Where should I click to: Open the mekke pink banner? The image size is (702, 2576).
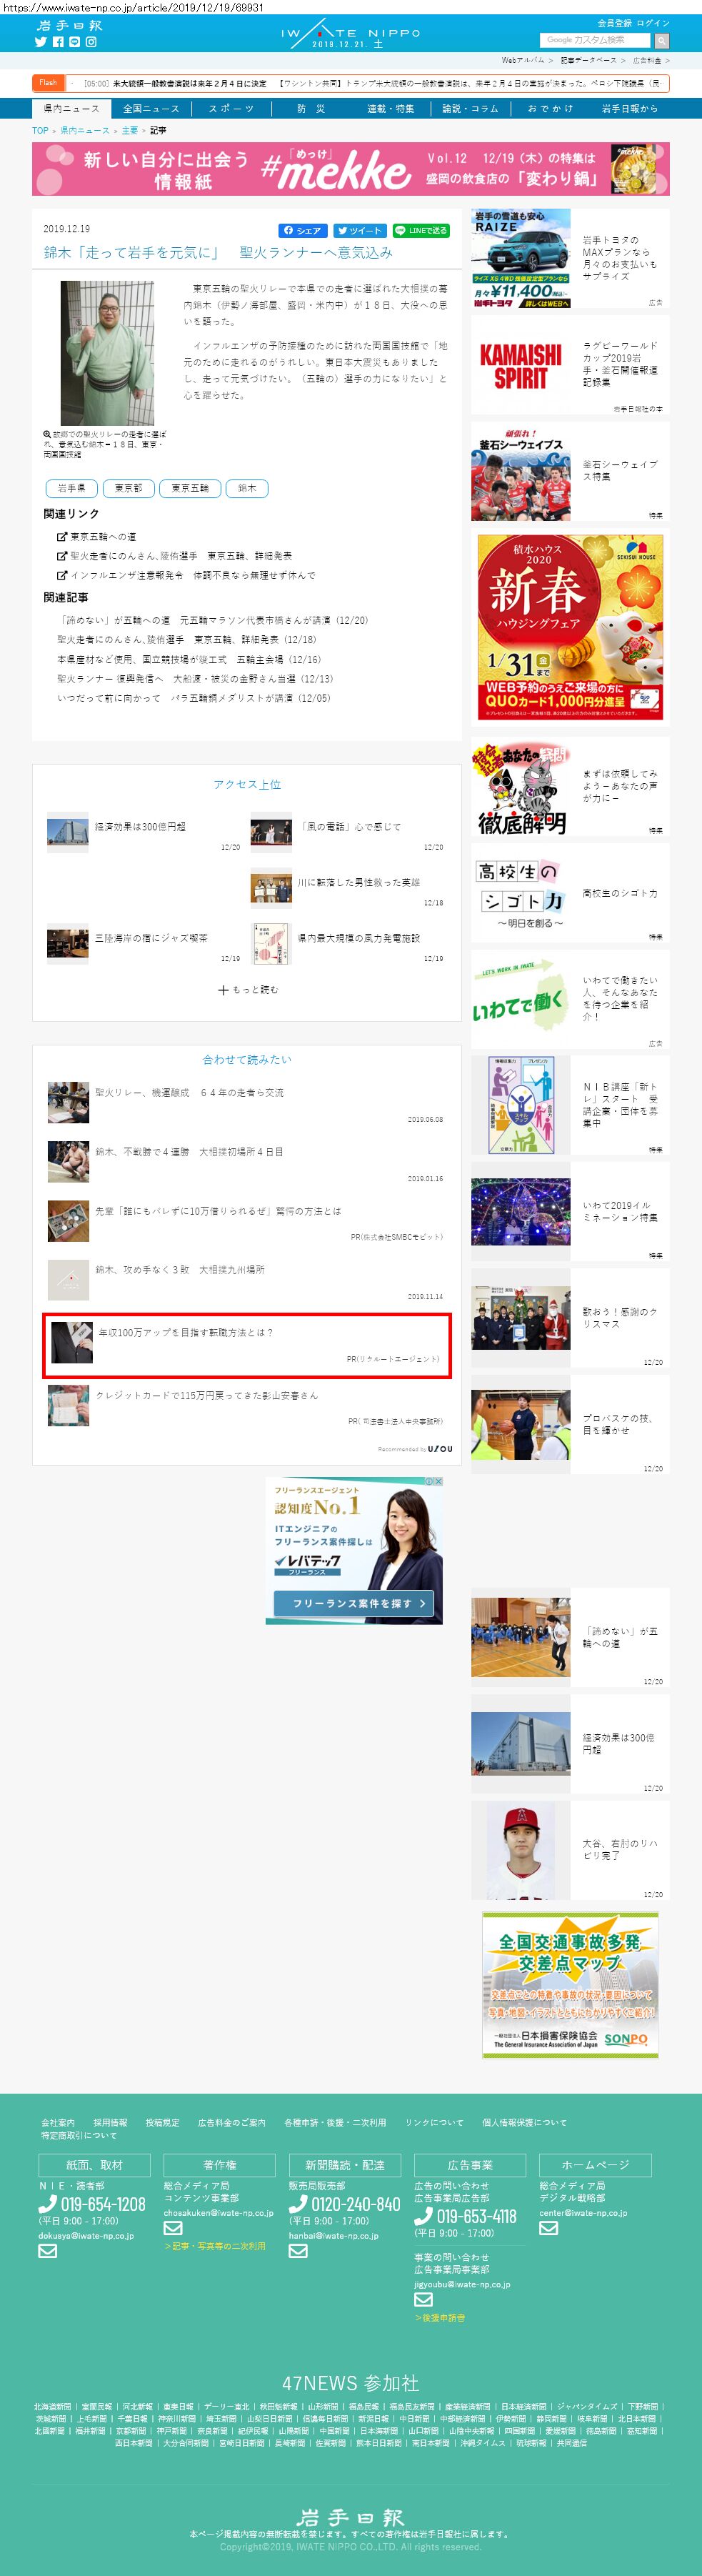(x=350, y=168)
